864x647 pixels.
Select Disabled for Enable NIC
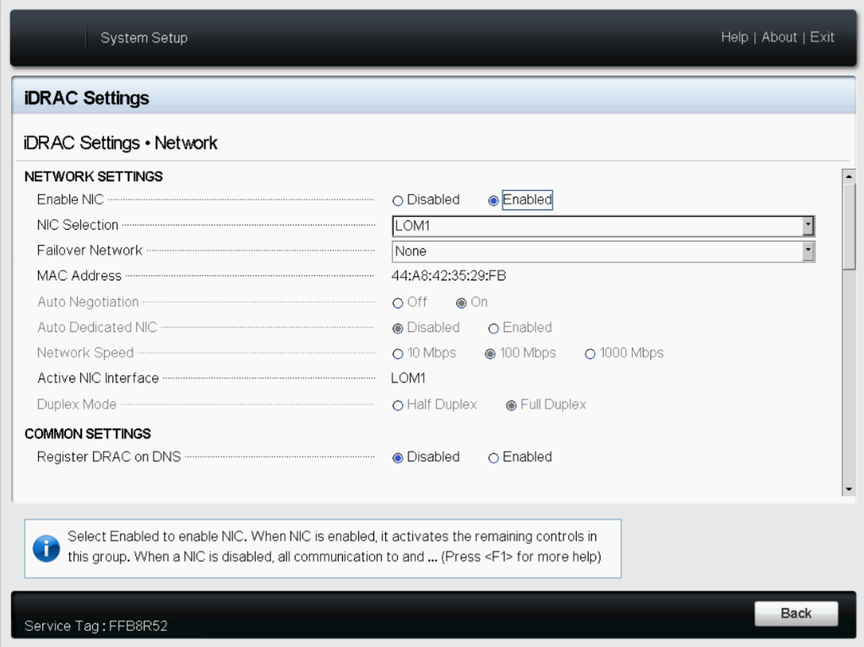398,201
